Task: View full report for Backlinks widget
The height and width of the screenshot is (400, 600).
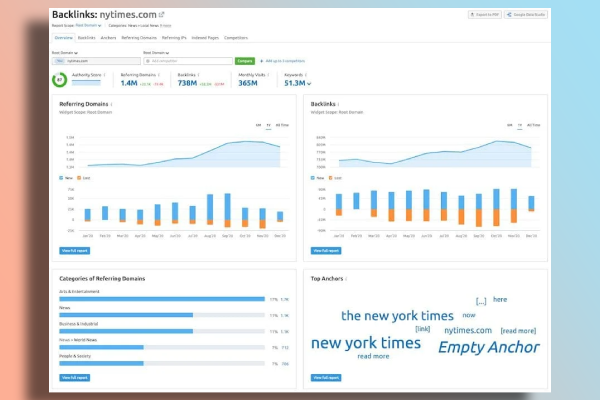Action: click(326, 251)
